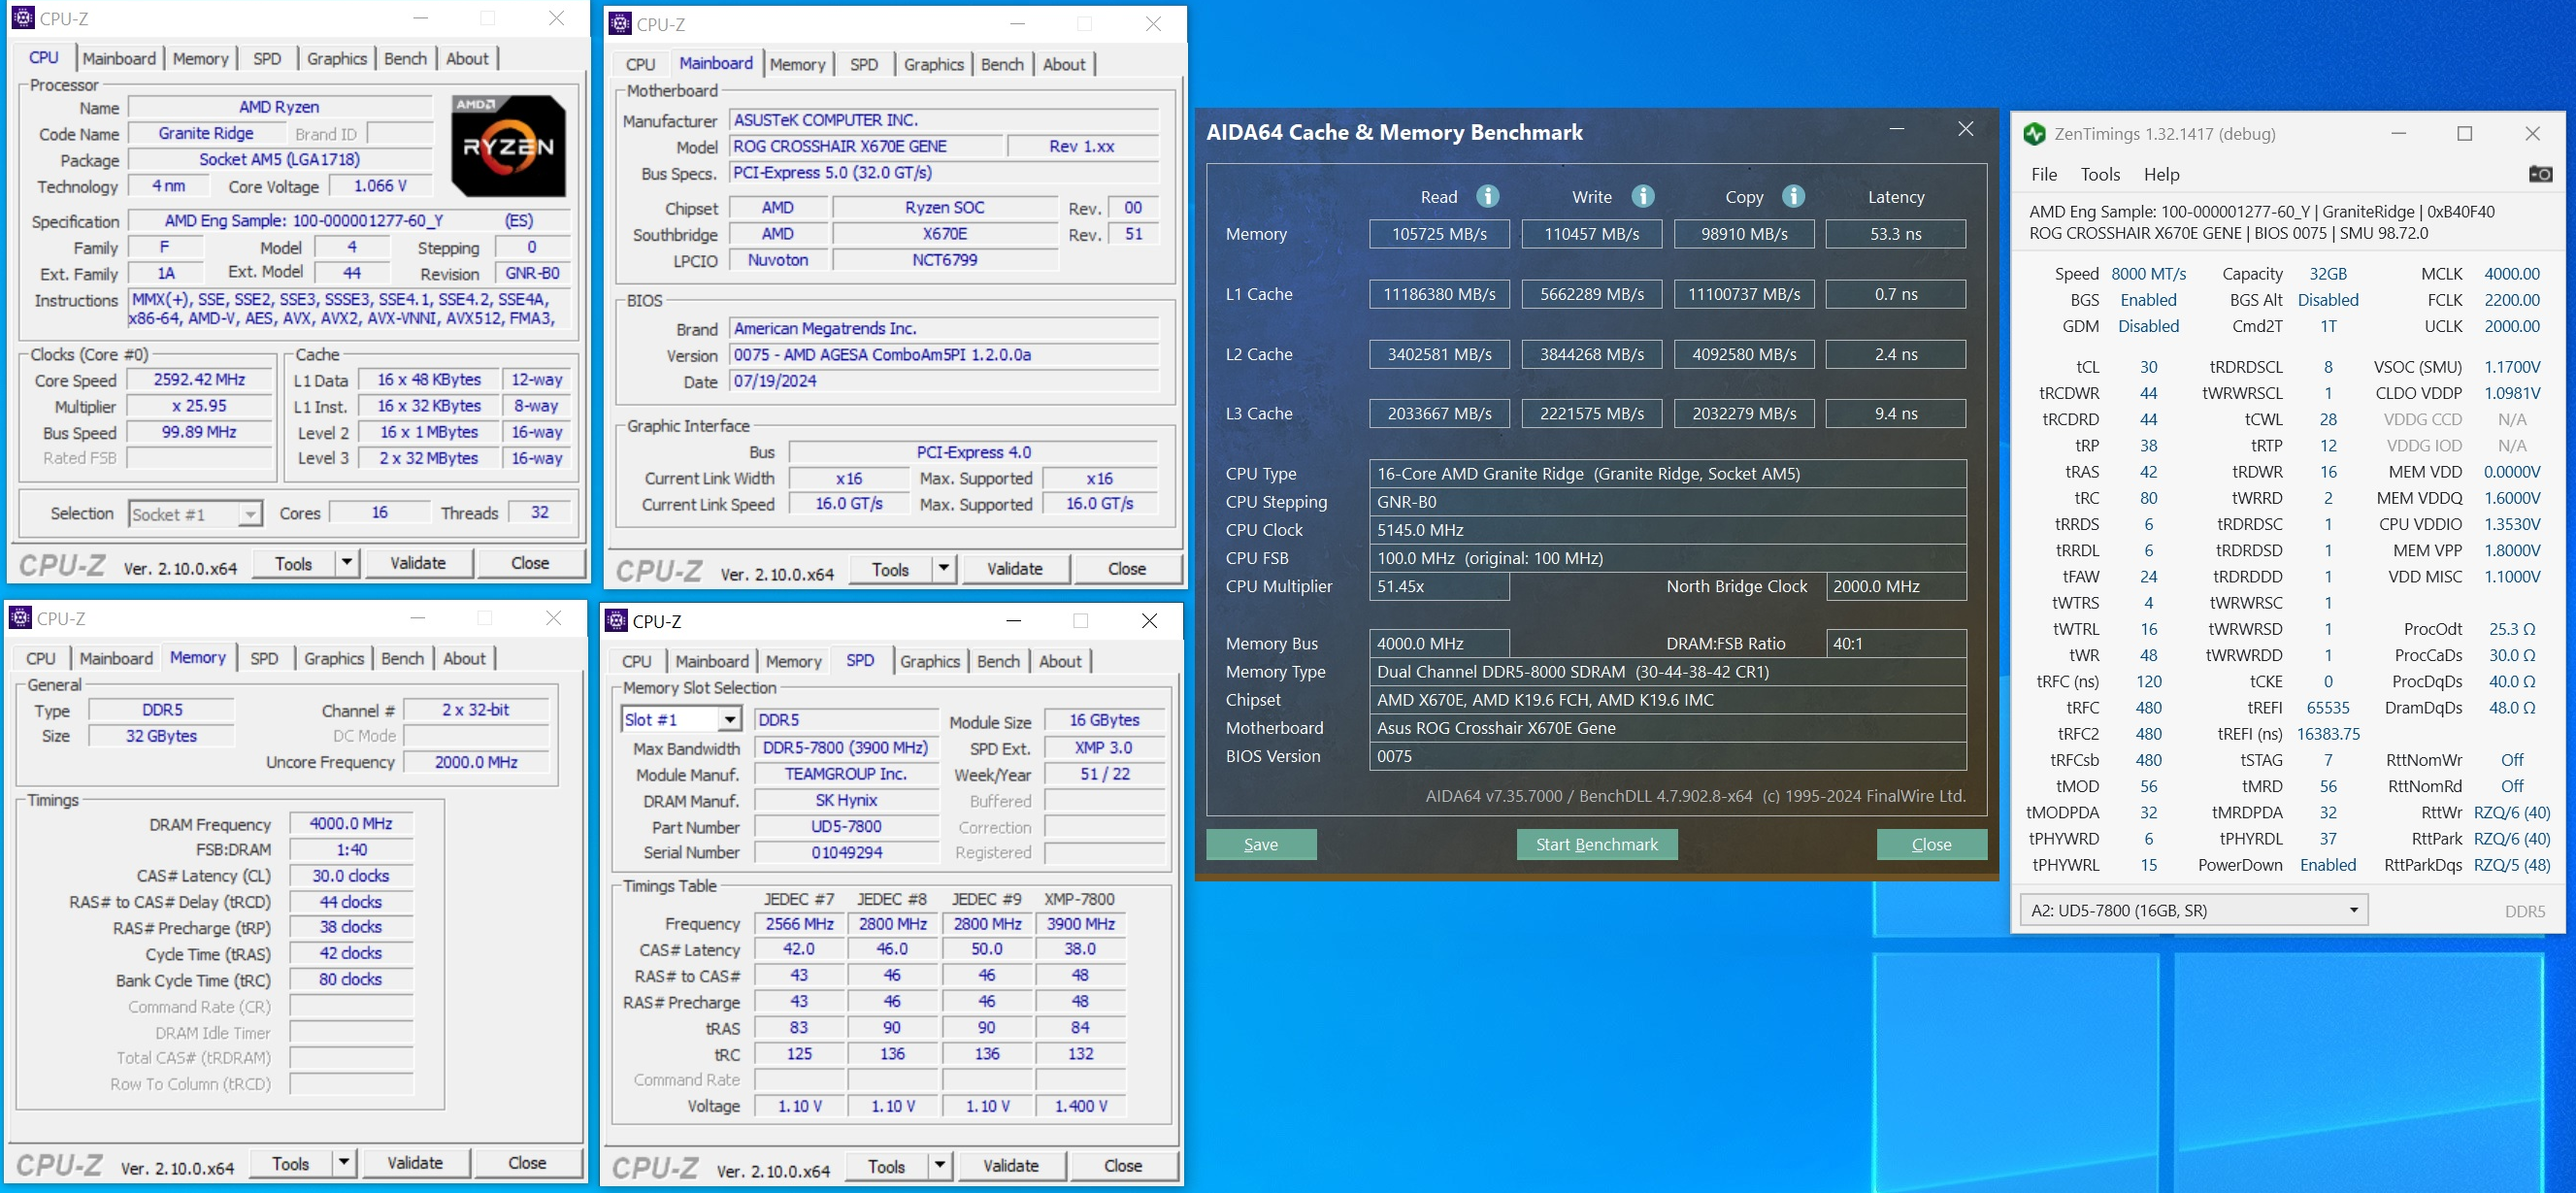Click the CPU-Z app icon in CPU window title bar

[23, 18]
